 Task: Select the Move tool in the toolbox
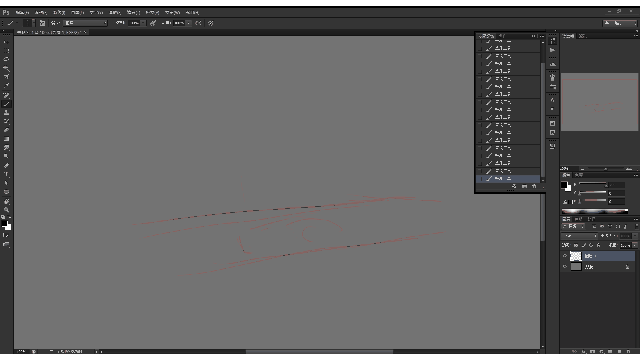click(x=6, y=42)
